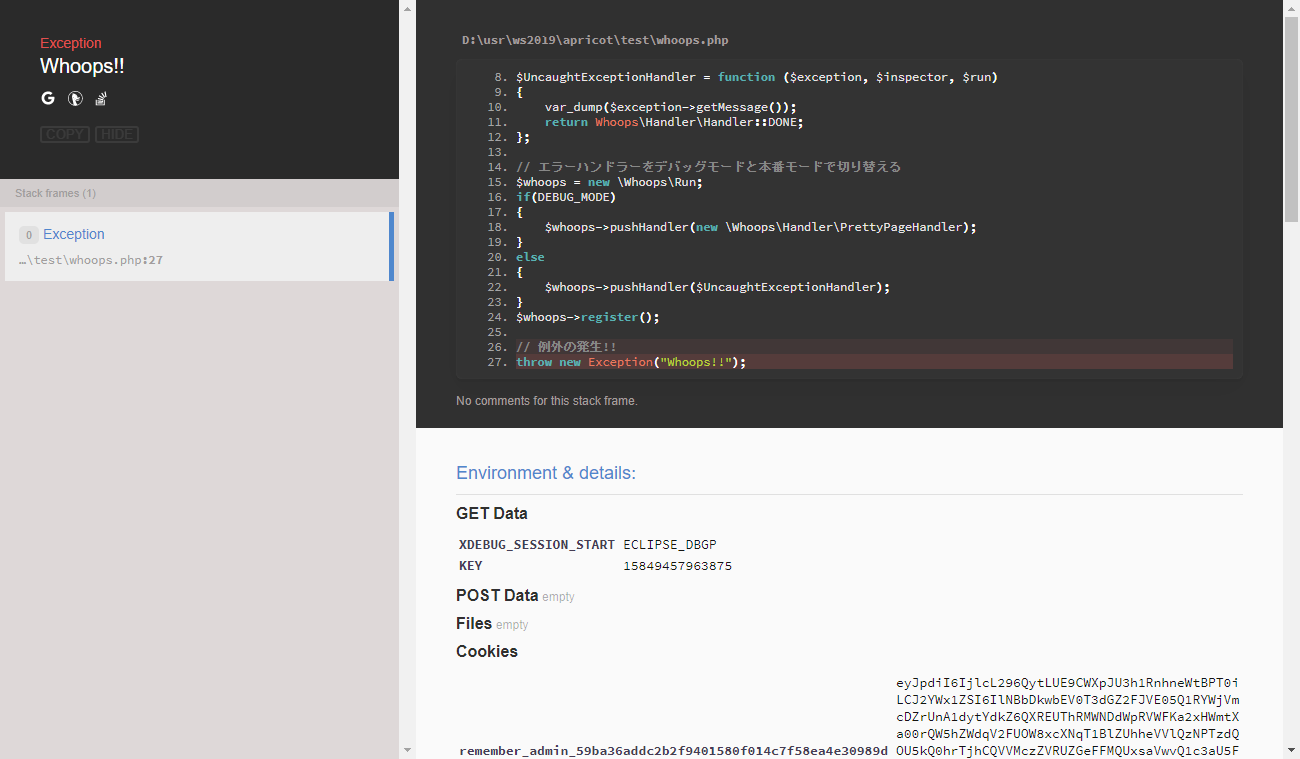Click the frame index 0 badge

click(x=29, y=235)
